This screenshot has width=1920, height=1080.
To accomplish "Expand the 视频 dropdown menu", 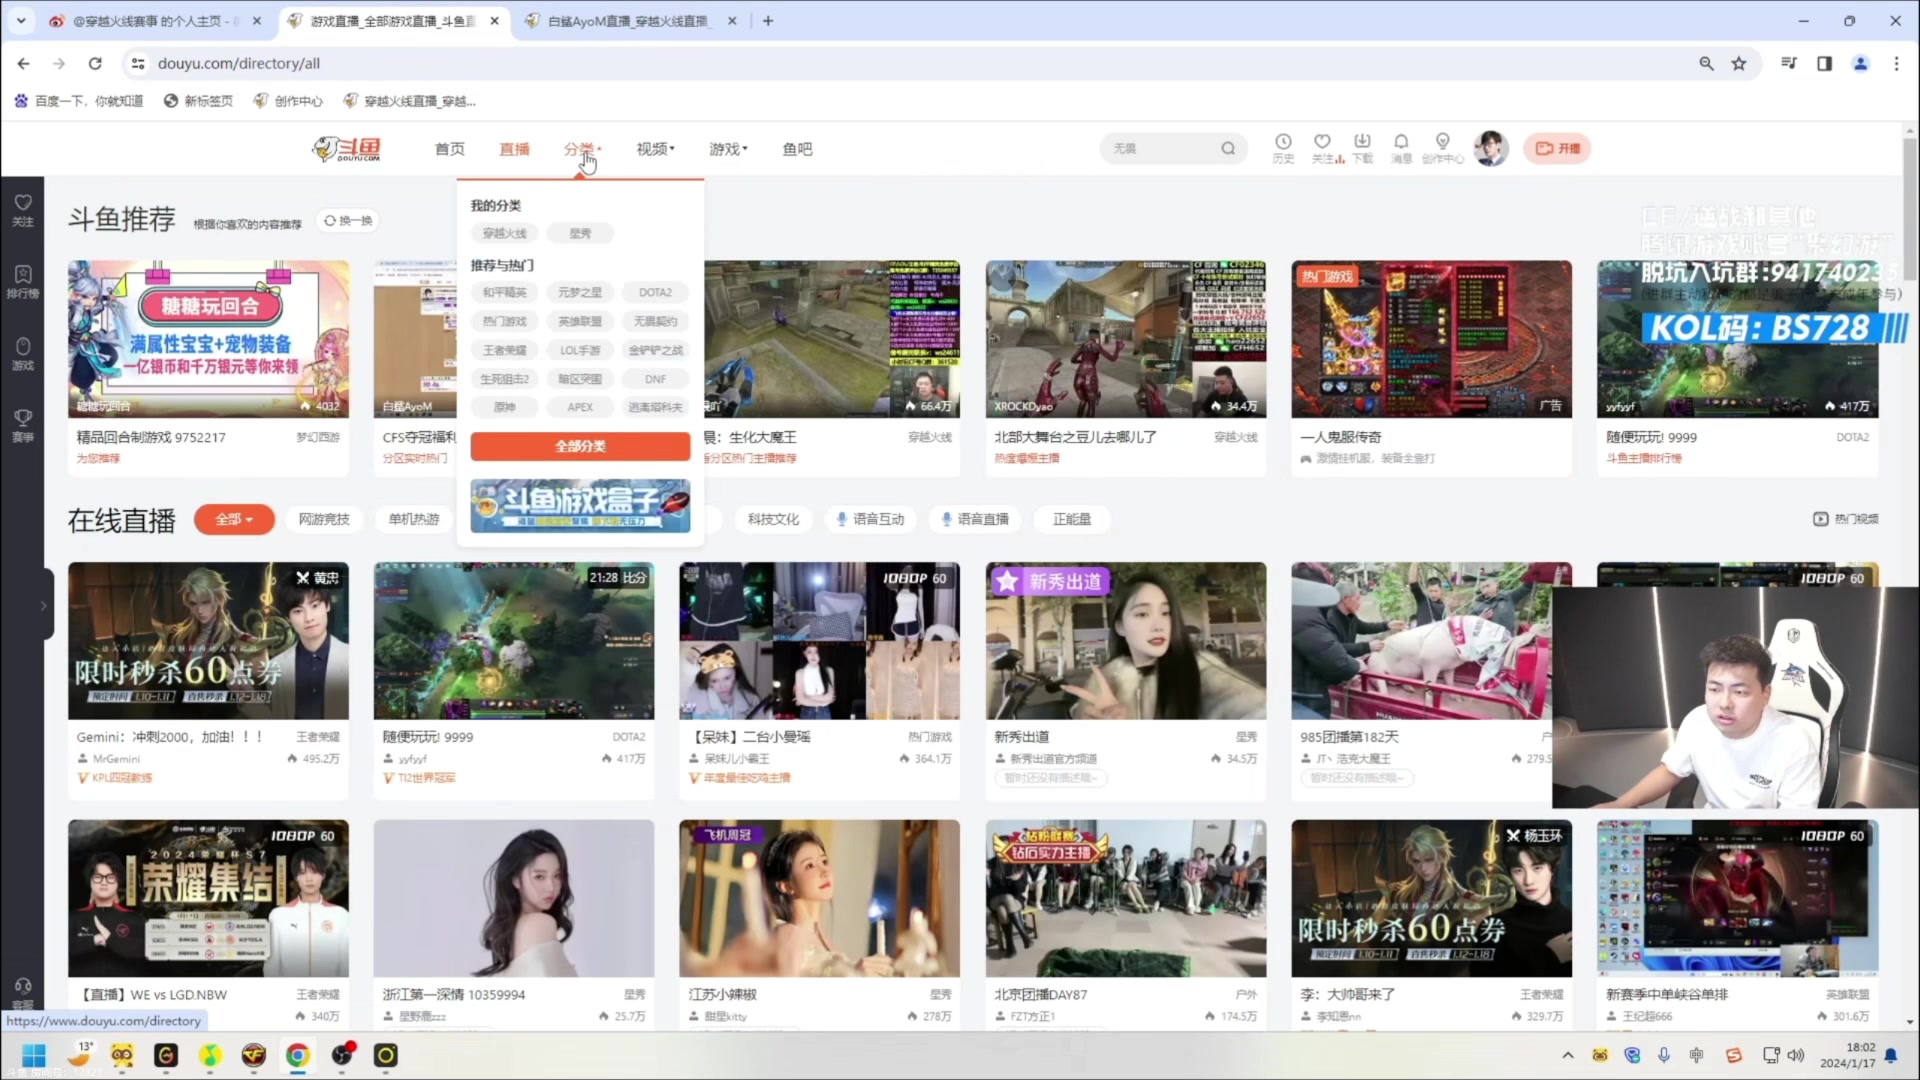I will (x=655, y=149).
